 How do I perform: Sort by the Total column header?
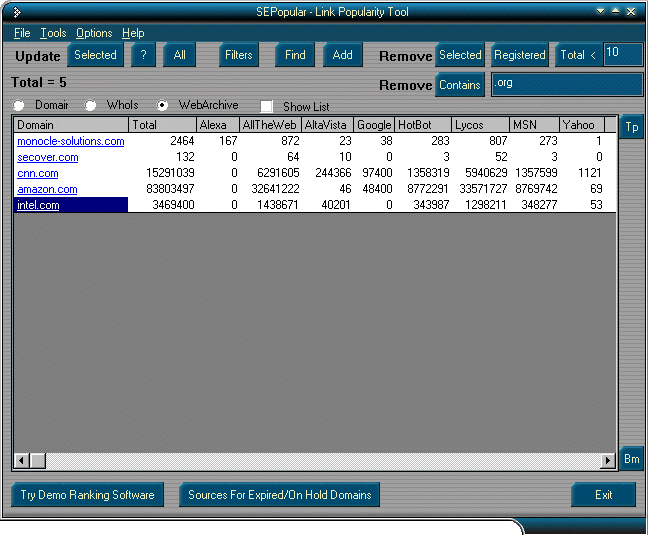(162, 125)
